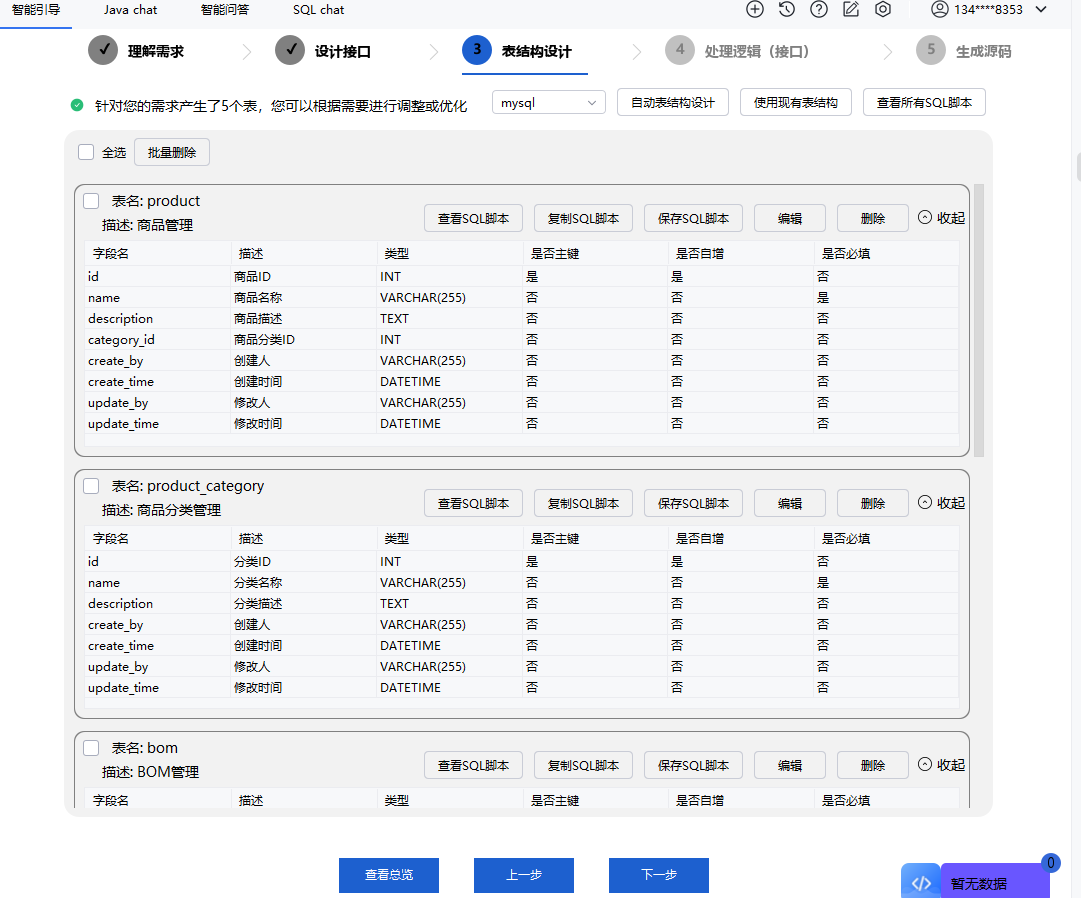Go to 理解需求 step

(x=156, y=52)
